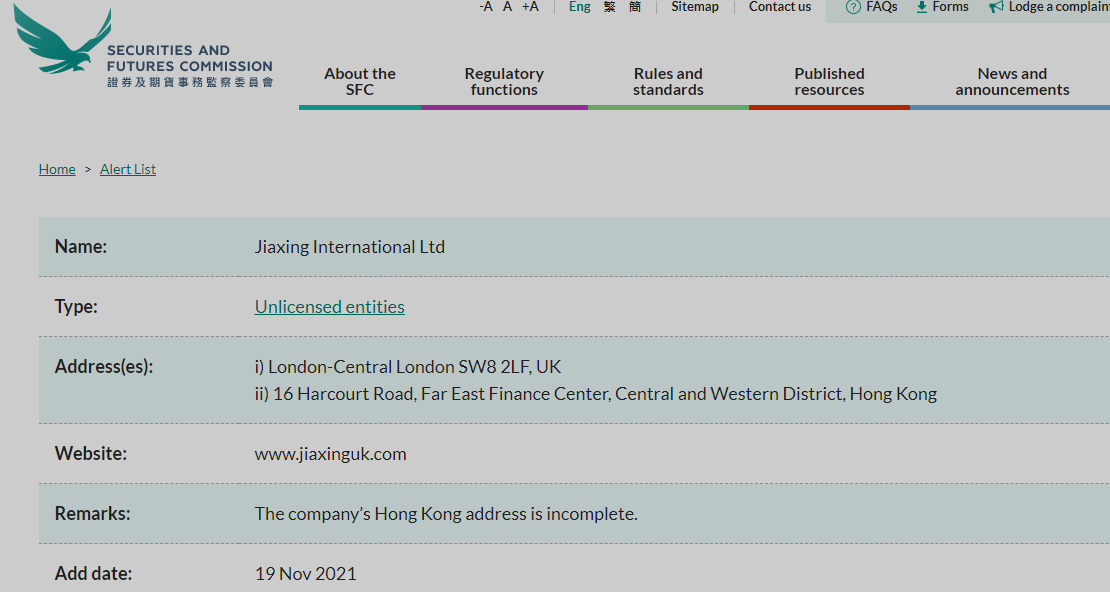Image resolution: width=1110 pixels, height=592 pixels.
Task: Open the Contact us link
Action: coord(780,6)
